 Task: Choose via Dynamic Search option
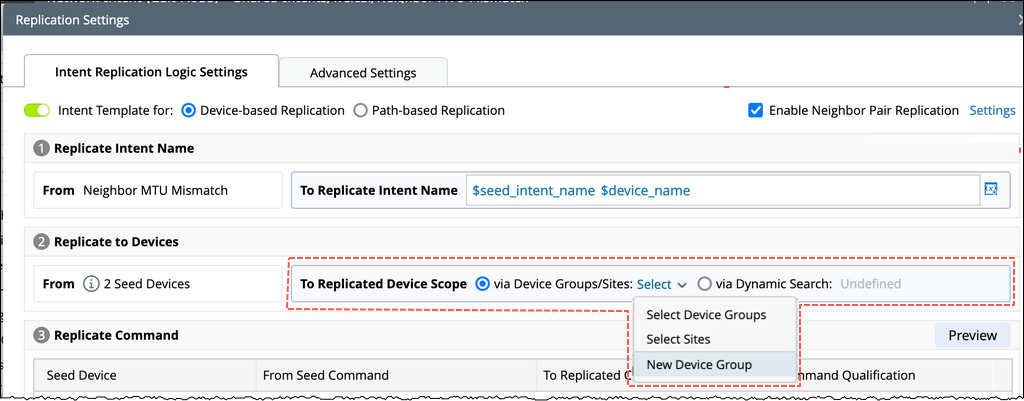(704, 284)
